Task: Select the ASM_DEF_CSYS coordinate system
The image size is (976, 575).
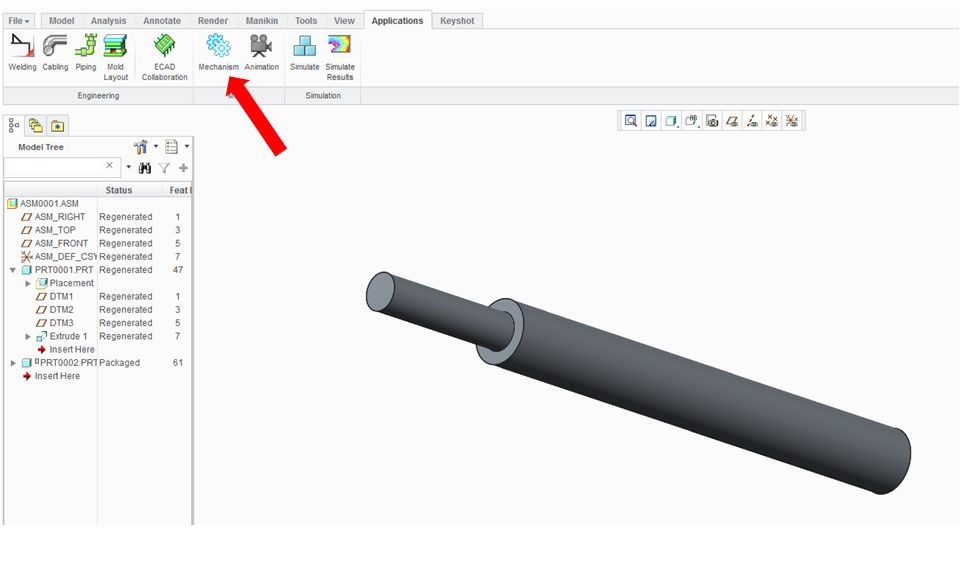Action: pyautogui.click(x=65, y=256)
